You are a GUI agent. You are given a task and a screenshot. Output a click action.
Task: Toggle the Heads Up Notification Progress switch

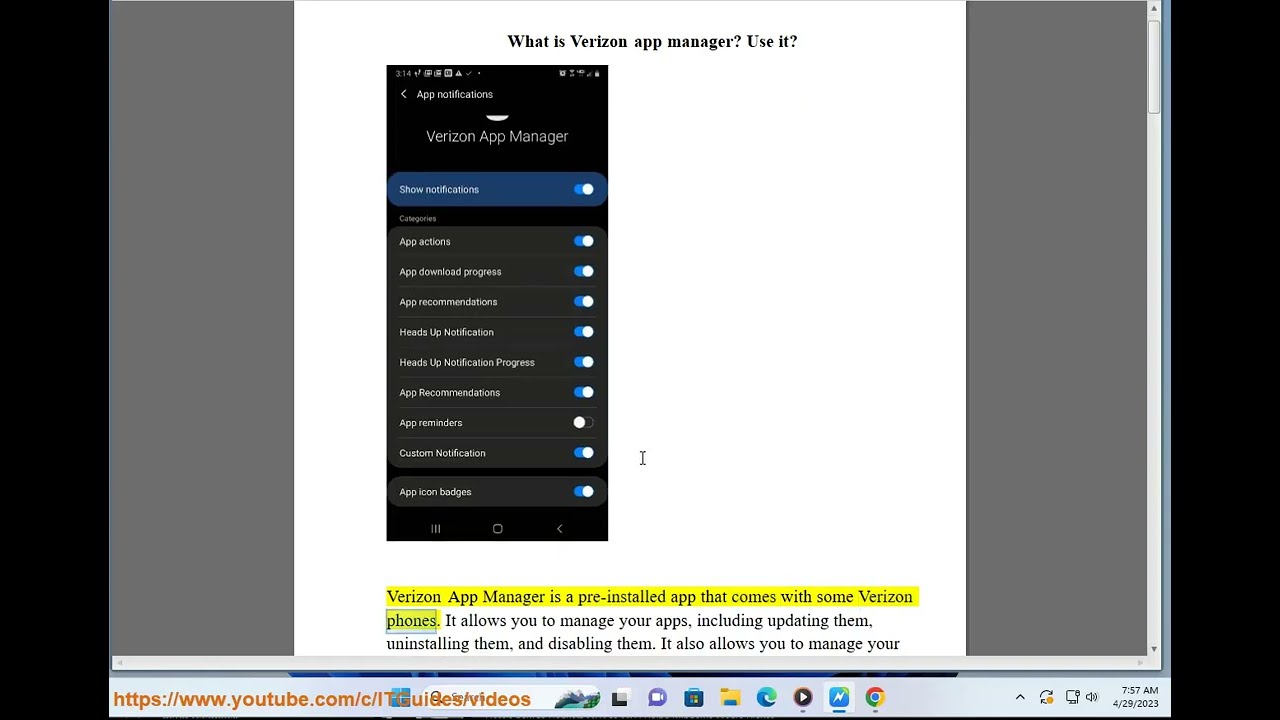[x=584, y=362]
